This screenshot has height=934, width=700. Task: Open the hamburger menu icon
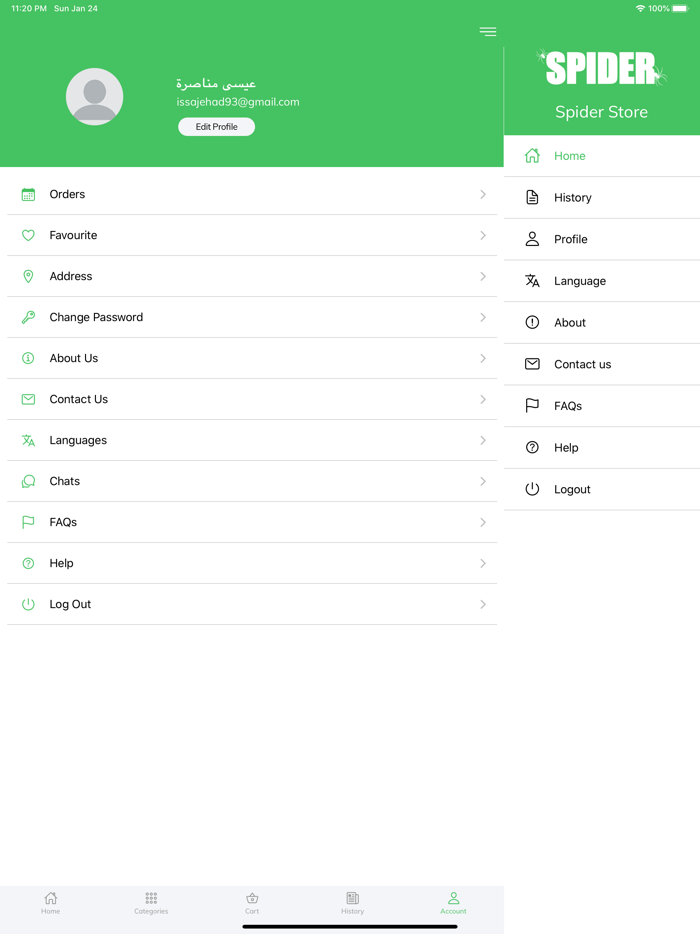(x=487, y=32)
